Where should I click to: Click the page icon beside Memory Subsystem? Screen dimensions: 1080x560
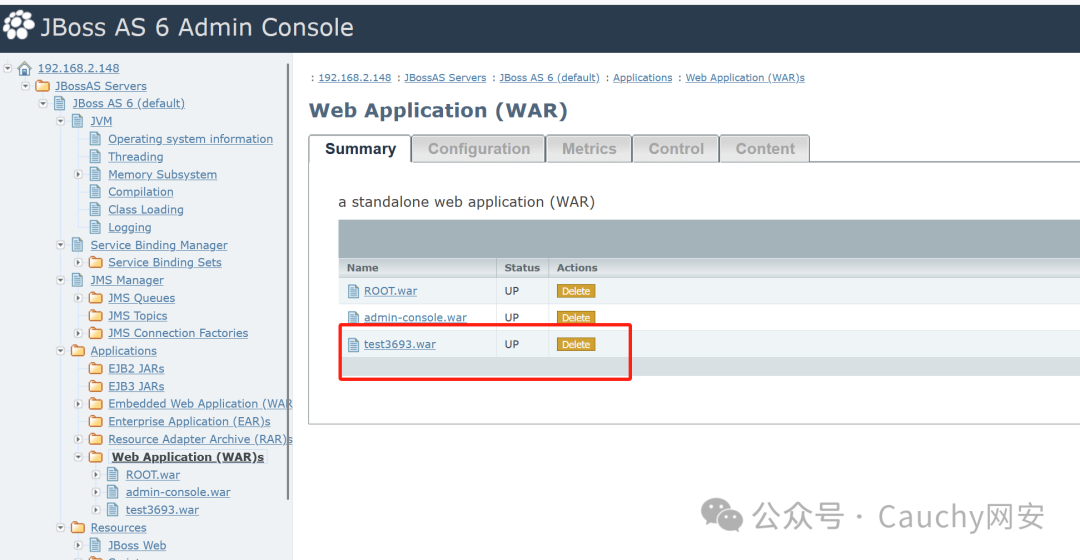pos(96,174)
